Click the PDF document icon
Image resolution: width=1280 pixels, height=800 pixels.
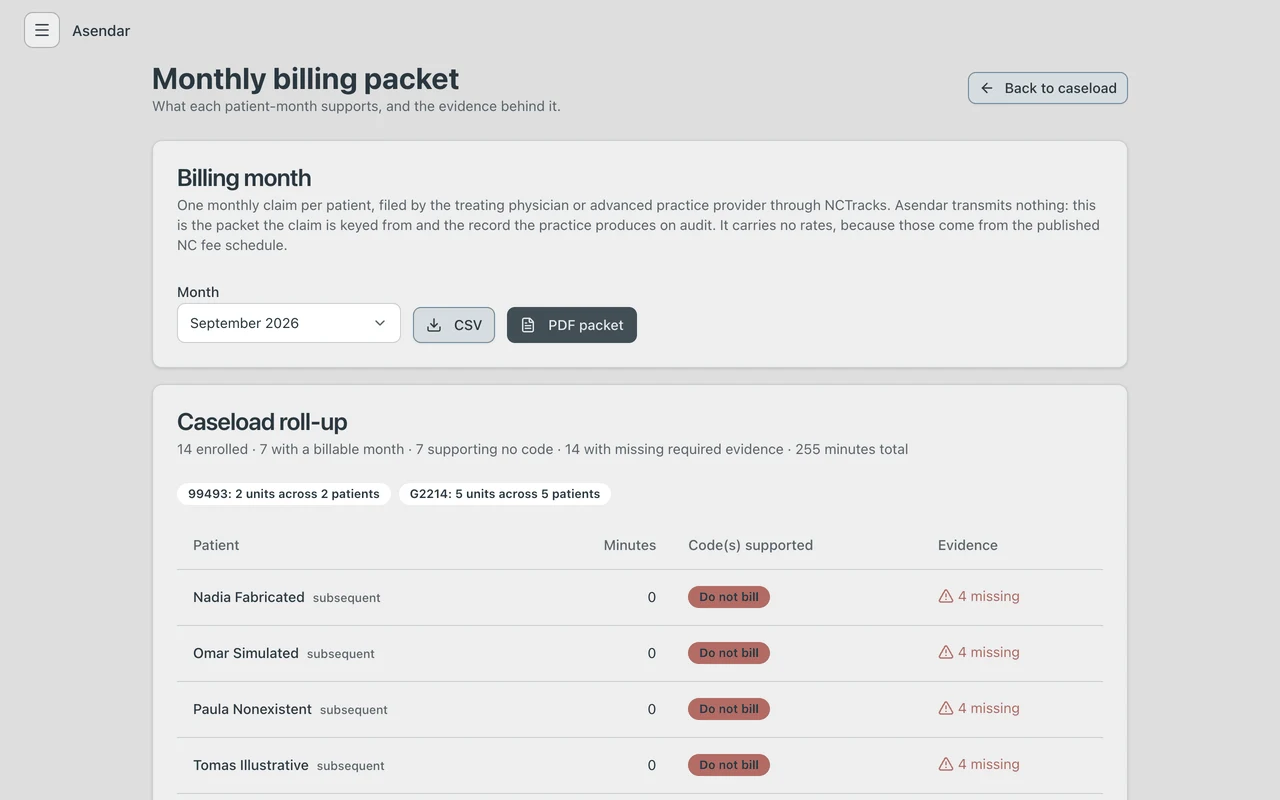click(x=528, y=325)
